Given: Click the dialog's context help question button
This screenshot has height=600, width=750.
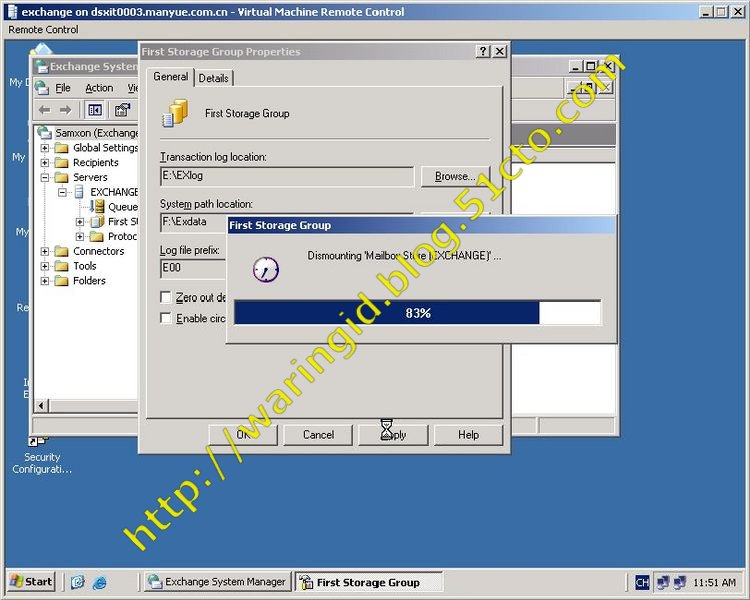Looking at the screenshot, I should point(483,51).
